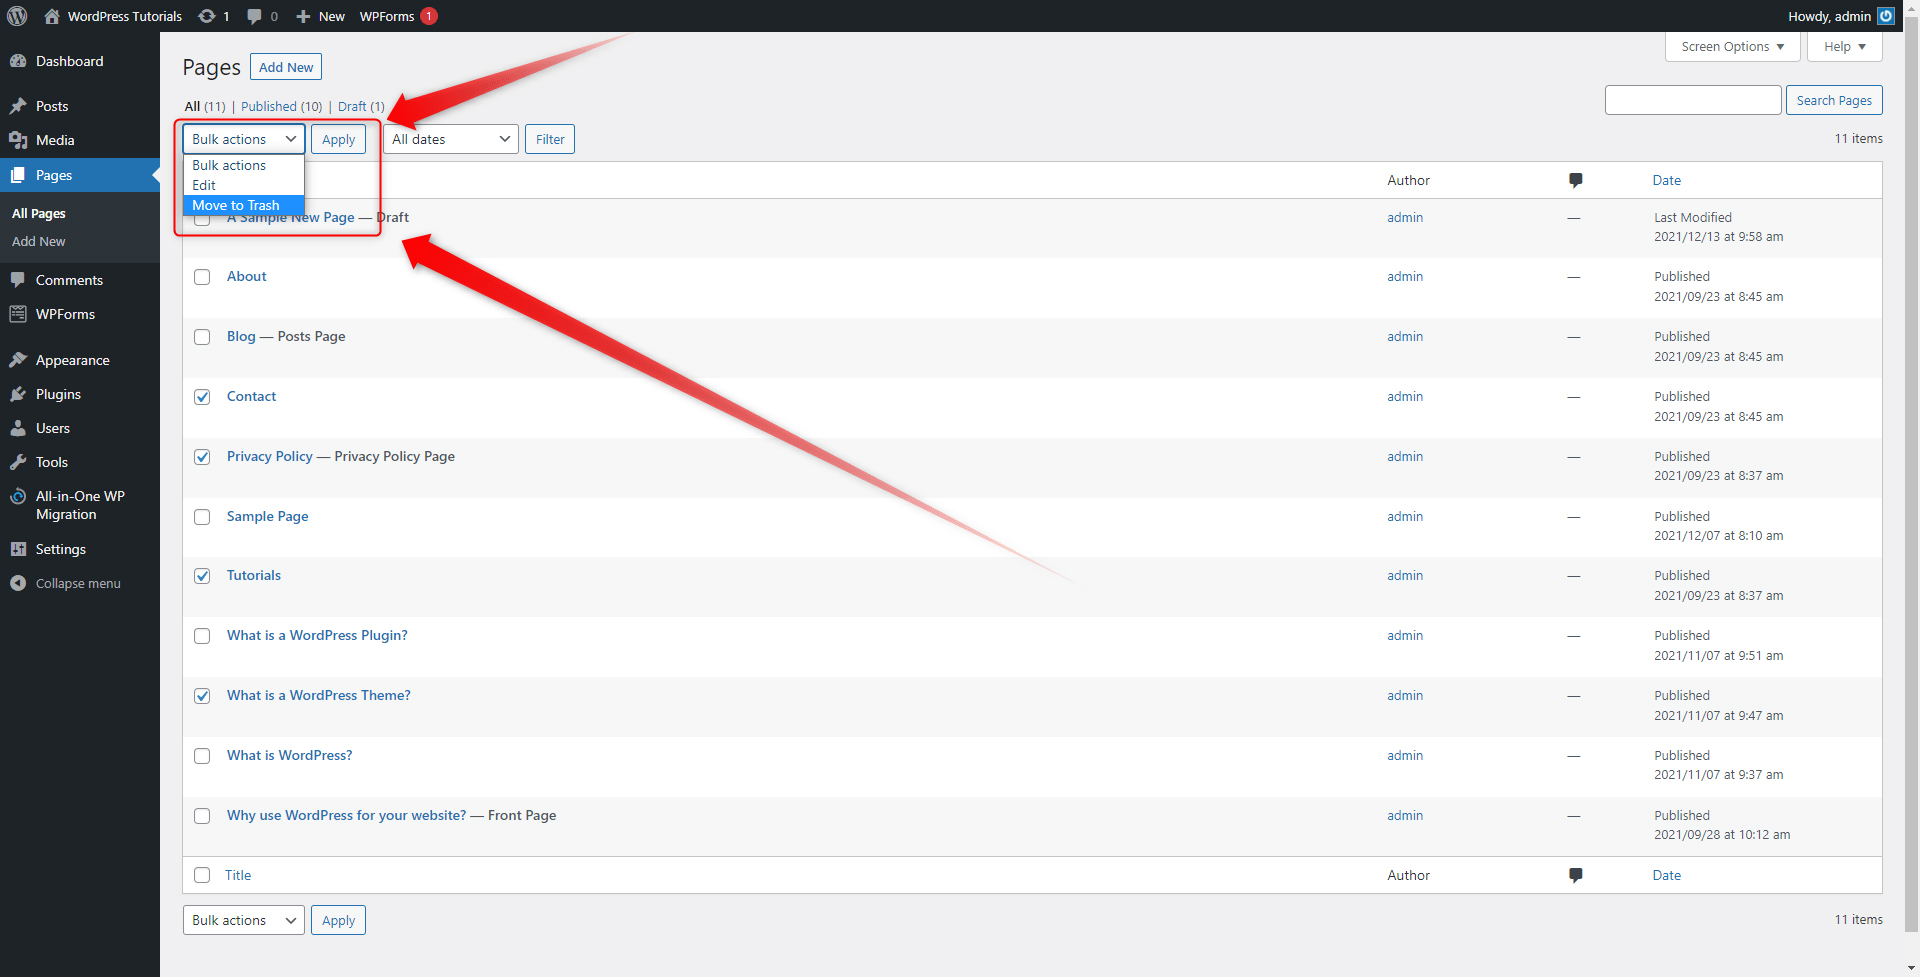The height and width of the screenshot is (977, 1920).
Task: Click the Search Pages button
Action: coord(1834,100)
